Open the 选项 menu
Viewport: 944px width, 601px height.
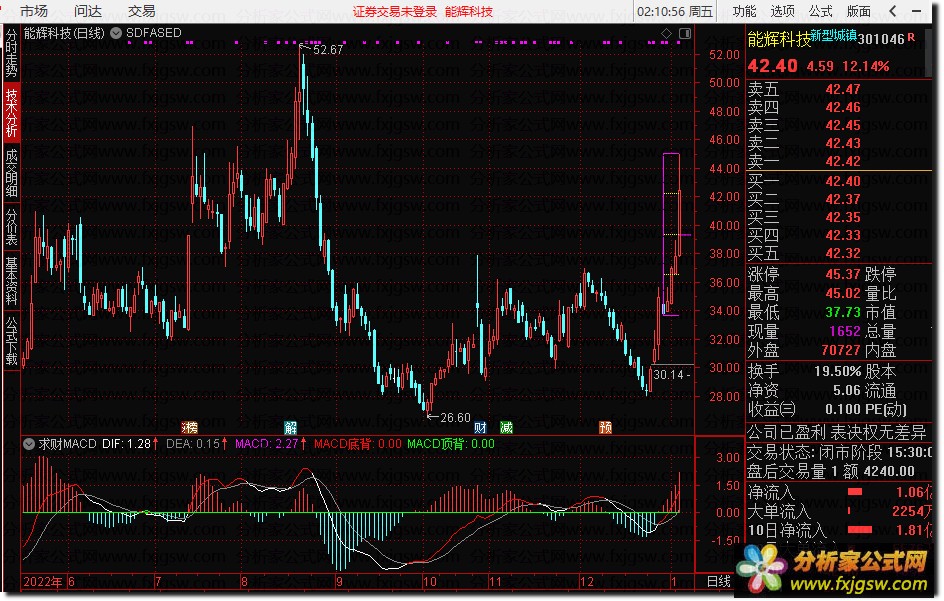pos(783,11)
